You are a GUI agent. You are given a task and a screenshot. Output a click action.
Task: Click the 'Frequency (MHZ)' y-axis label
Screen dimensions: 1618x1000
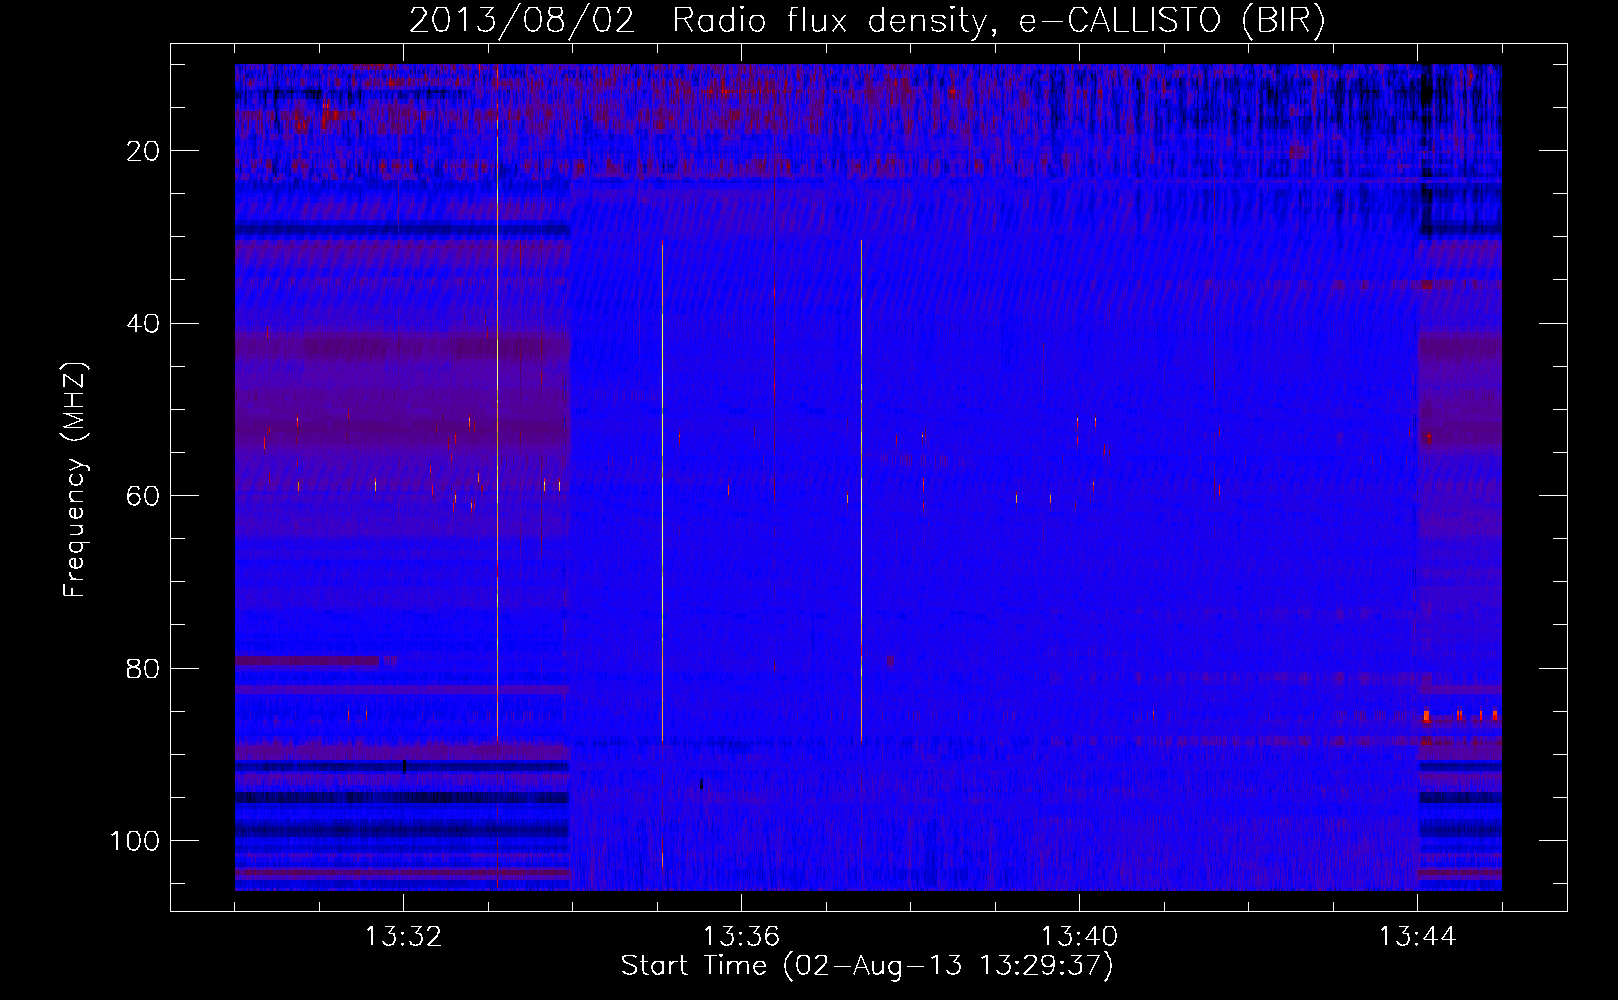coord(75,479)
